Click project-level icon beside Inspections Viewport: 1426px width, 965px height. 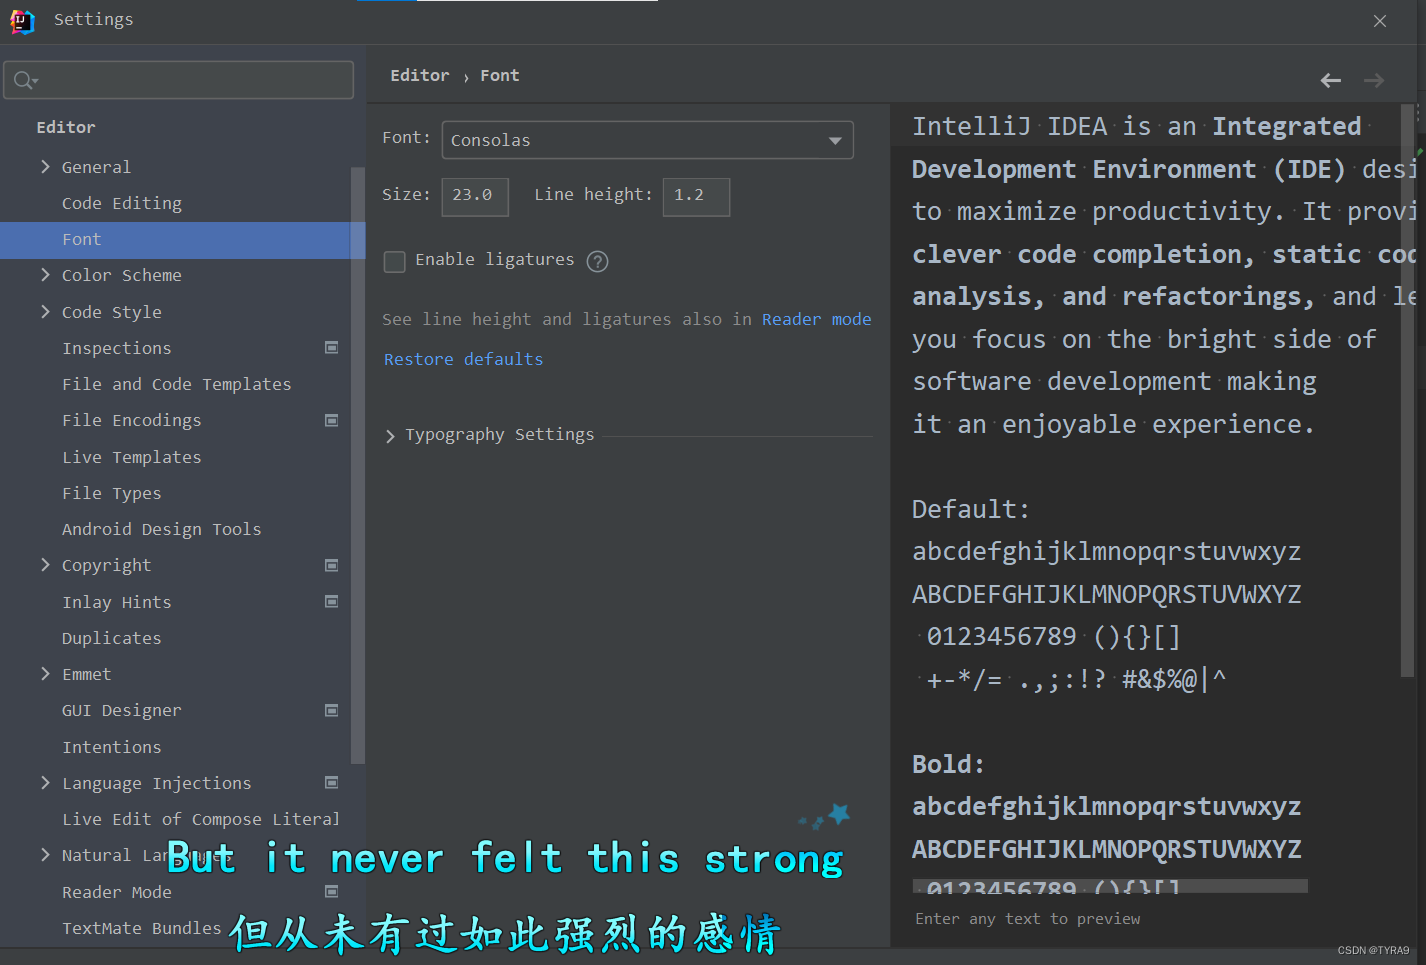(x=331, y=347)
